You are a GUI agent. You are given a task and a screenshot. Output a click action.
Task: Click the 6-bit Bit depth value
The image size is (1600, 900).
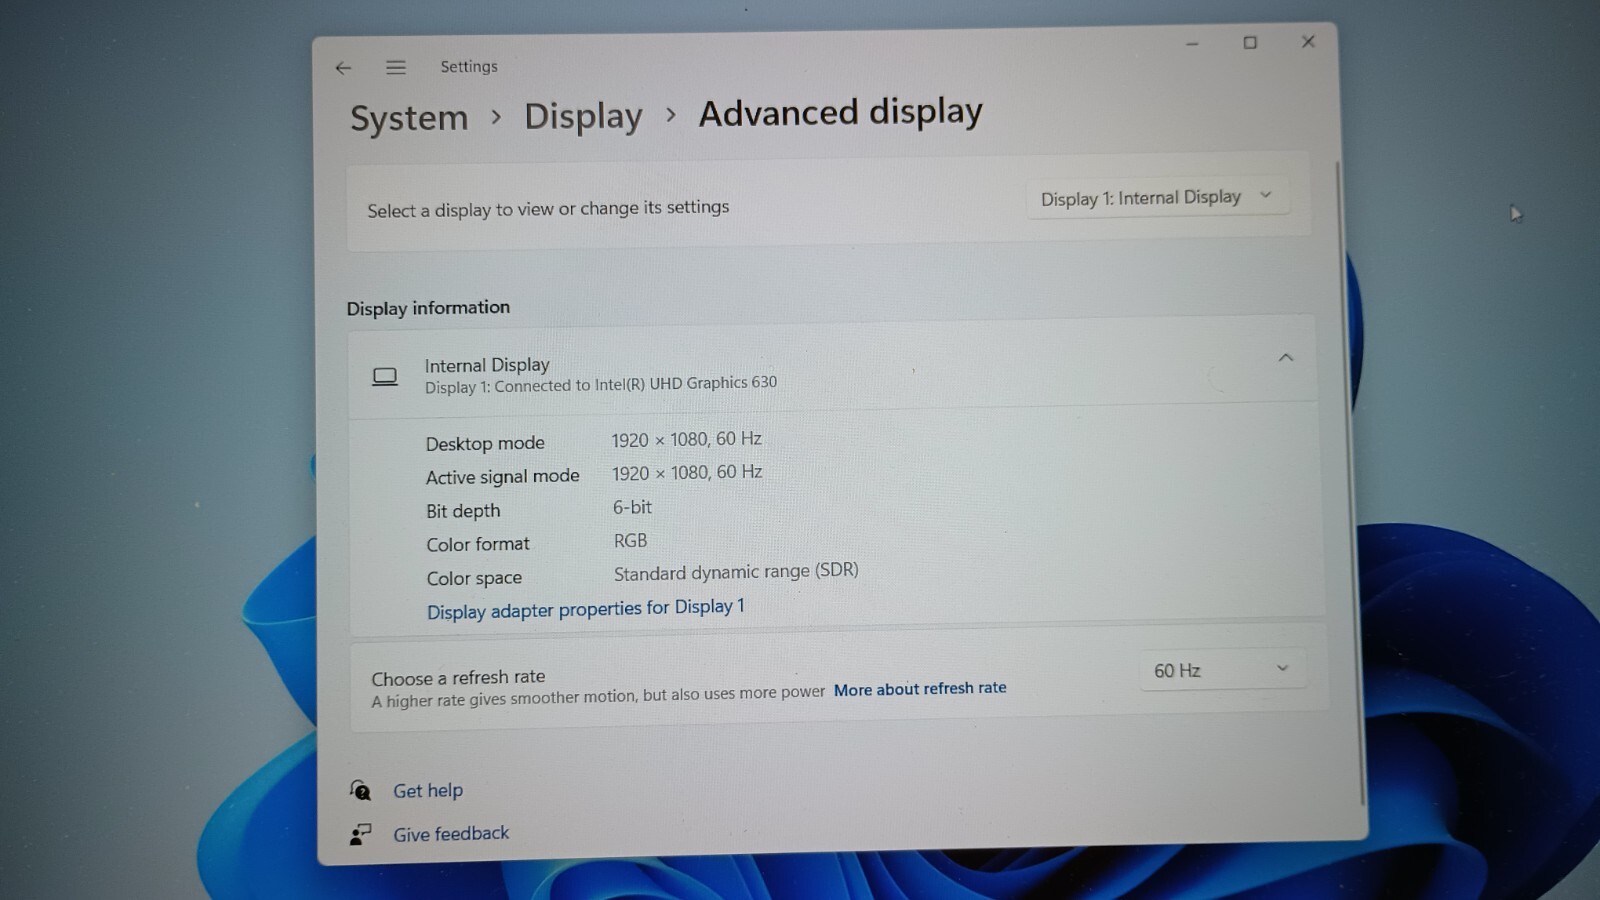click(632, 508)
